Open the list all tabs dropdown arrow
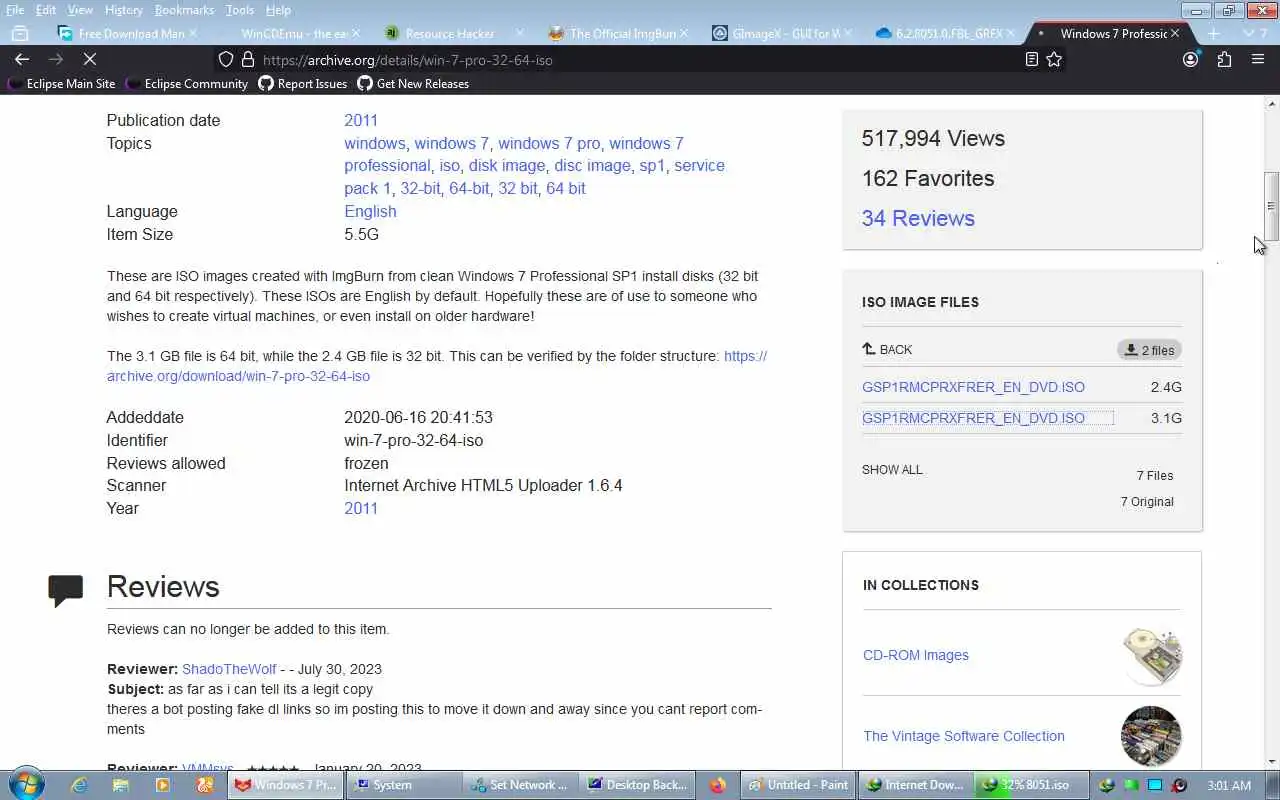The height and width of the screenshot is (800, 1280). 1248,33
